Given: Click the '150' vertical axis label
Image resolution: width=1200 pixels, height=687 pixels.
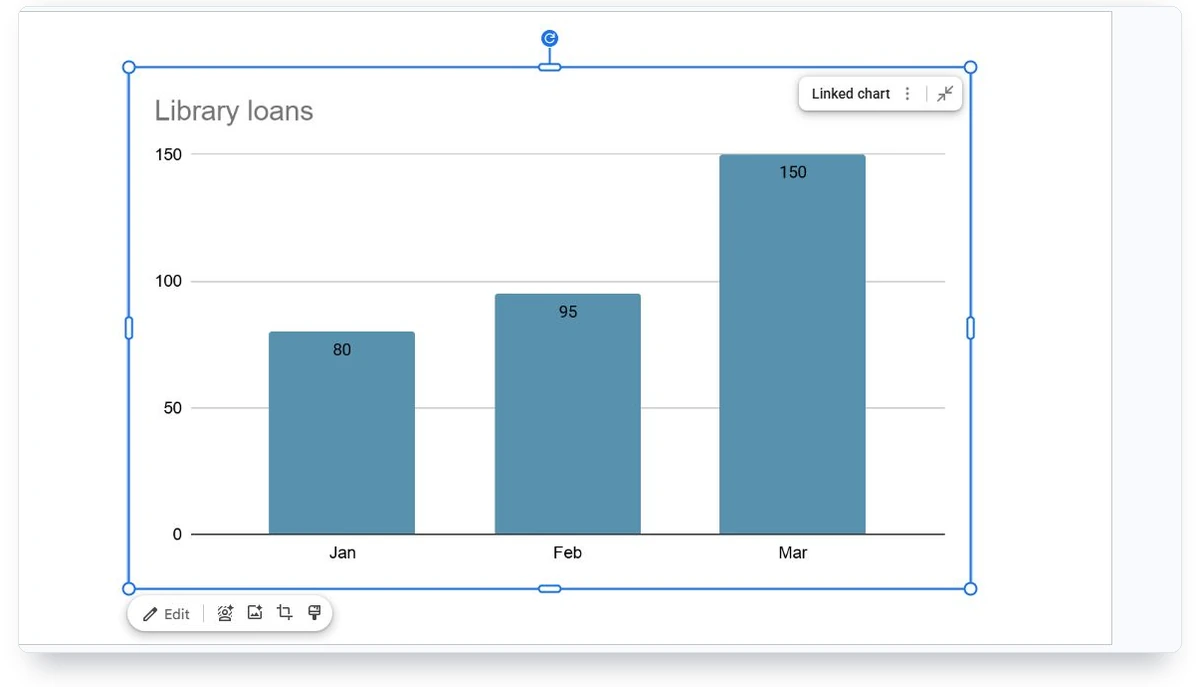Looking at the screenshot, I should [x=168, y=154].
